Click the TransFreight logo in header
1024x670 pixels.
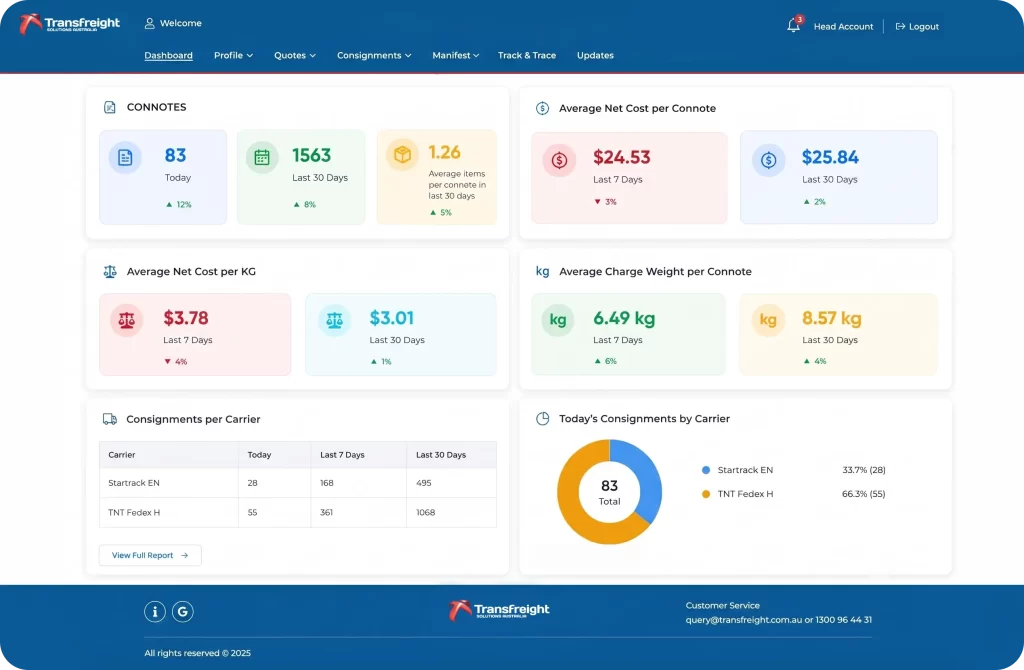coord(69,24)
